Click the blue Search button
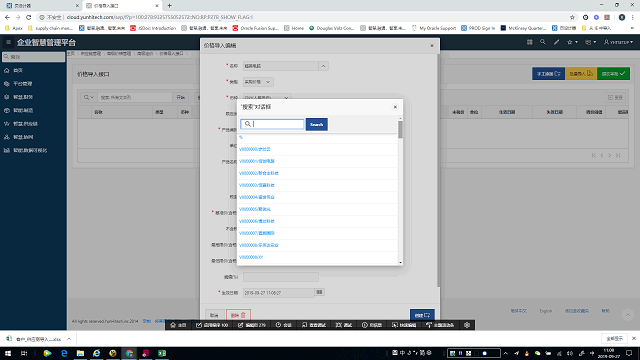640x360 pixels. (x=317, y=124)
